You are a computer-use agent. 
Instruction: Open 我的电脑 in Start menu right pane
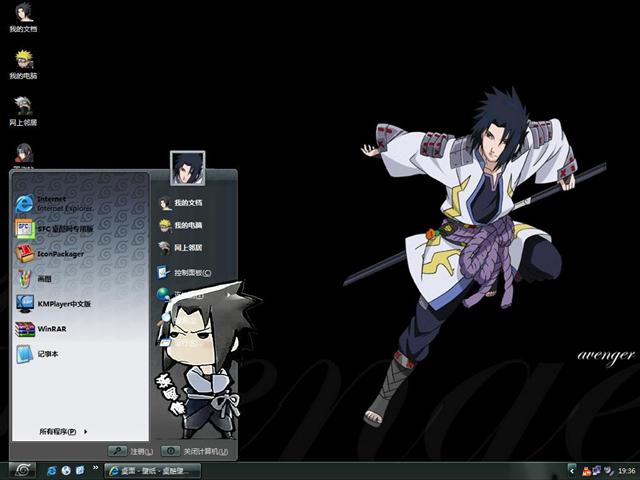click(180, 225)
